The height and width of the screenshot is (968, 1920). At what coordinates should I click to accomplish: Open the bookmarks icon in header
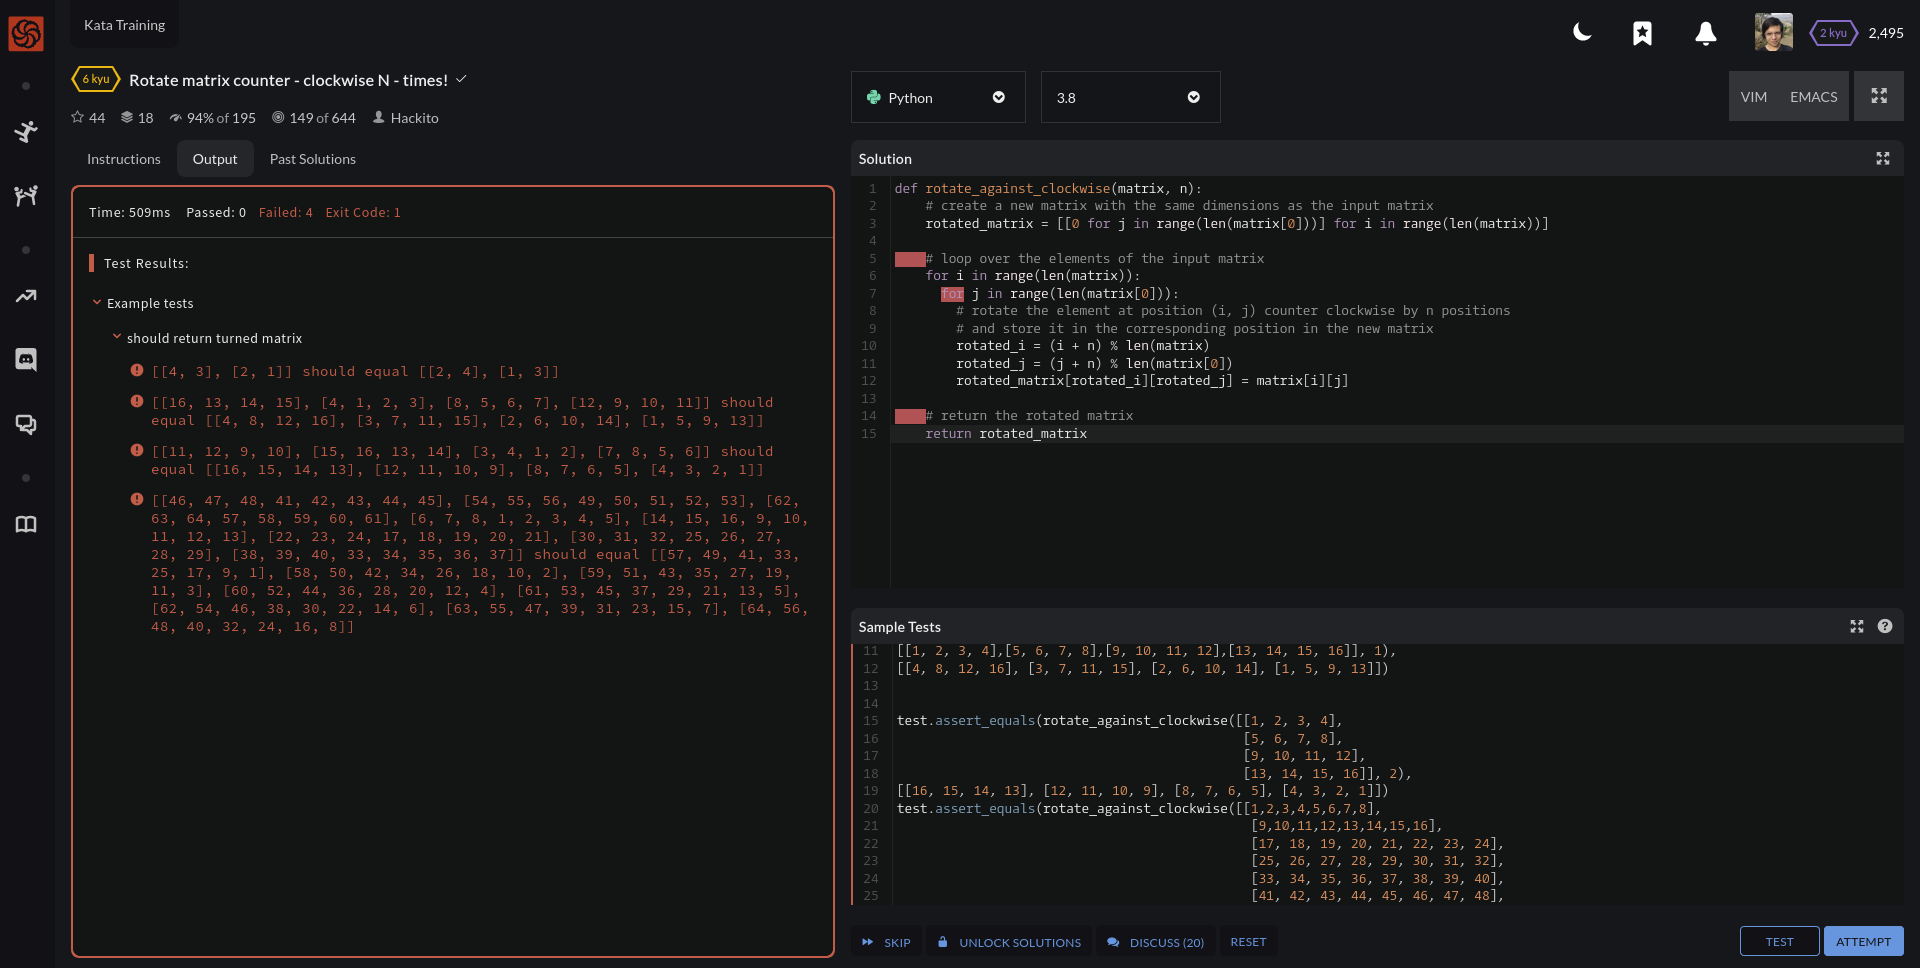tap(1642, 33)
